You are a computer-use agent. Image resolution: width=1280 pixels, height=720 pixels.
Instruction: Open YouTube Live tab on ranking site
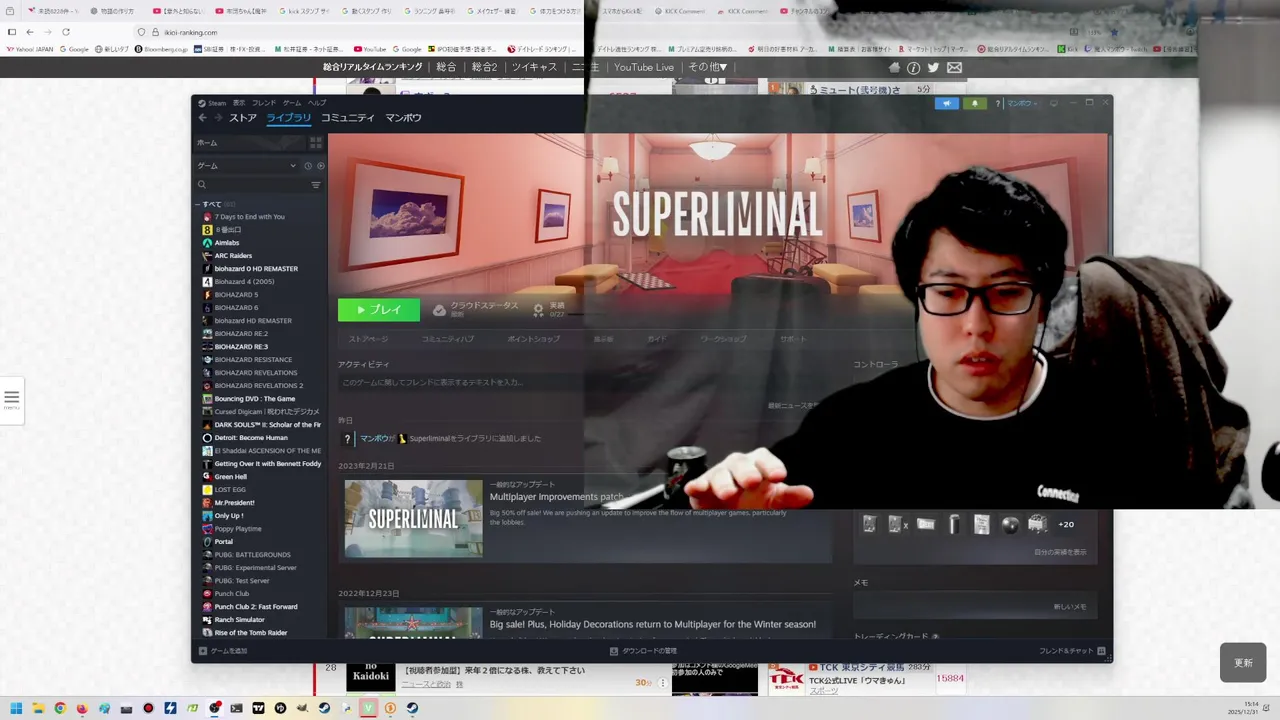pyautogui.click(x=644, y=67)
